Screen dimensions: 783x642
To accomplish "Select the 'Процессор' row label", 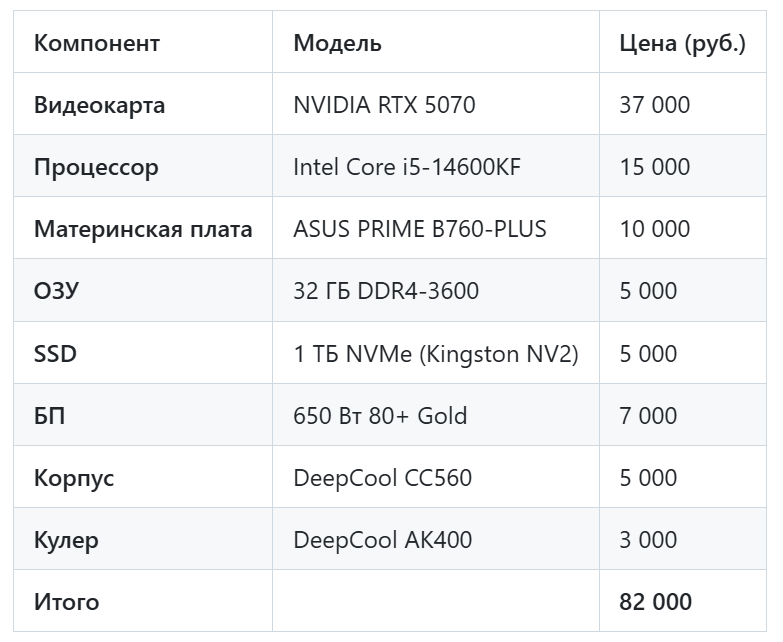I will (96, 167).
